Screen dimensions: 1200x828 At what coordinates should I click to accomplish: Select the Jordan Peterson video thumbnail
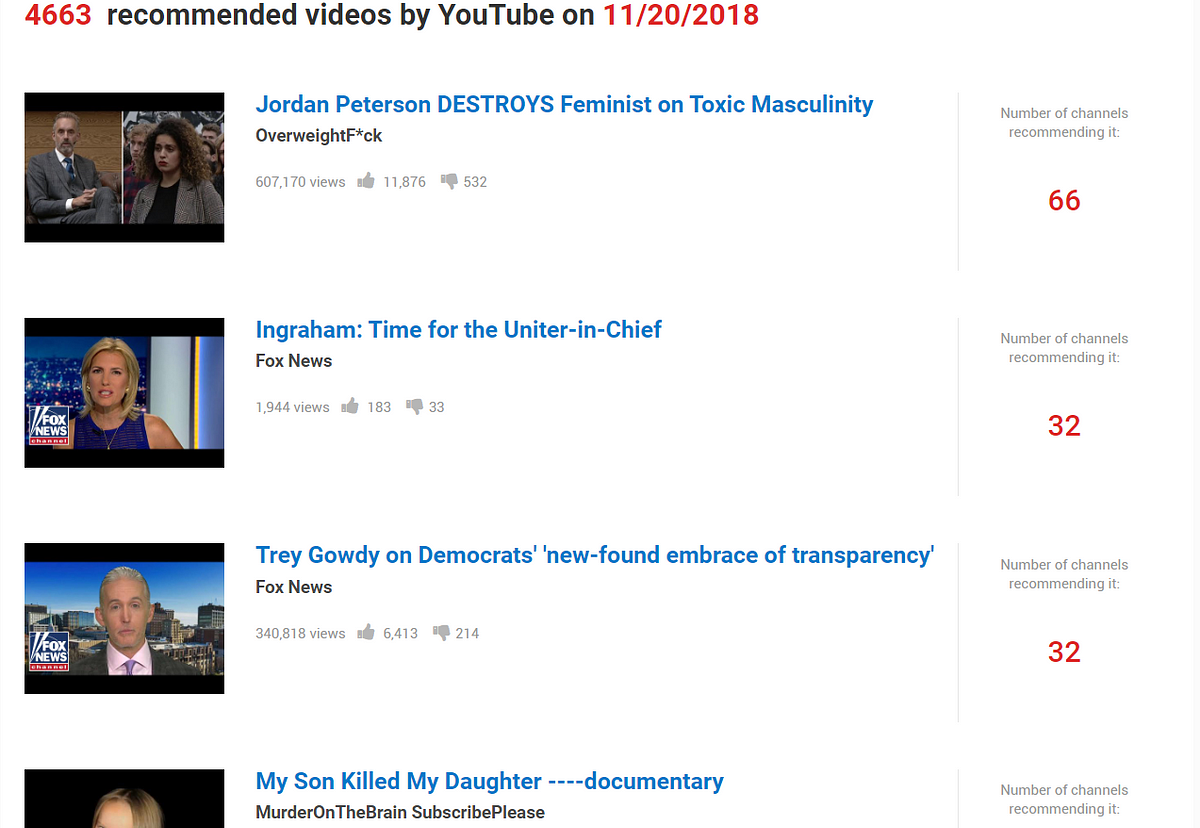click(x=124, y=167)
